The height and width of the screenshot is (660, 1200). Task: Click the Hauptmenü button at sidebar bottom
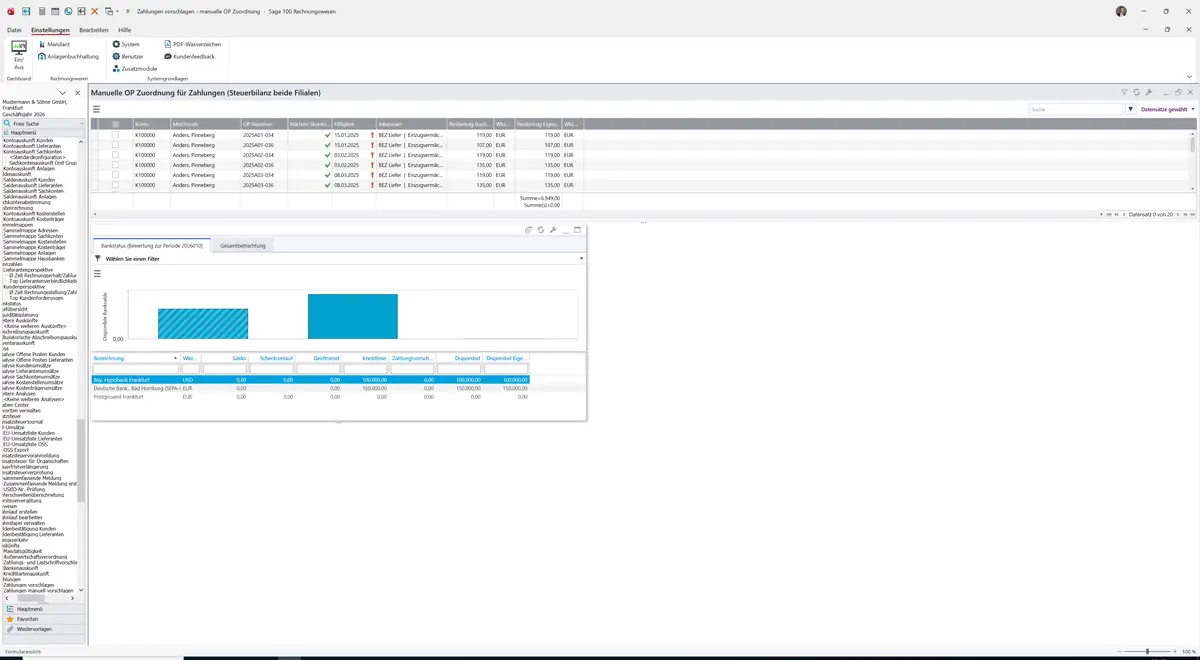43,609
